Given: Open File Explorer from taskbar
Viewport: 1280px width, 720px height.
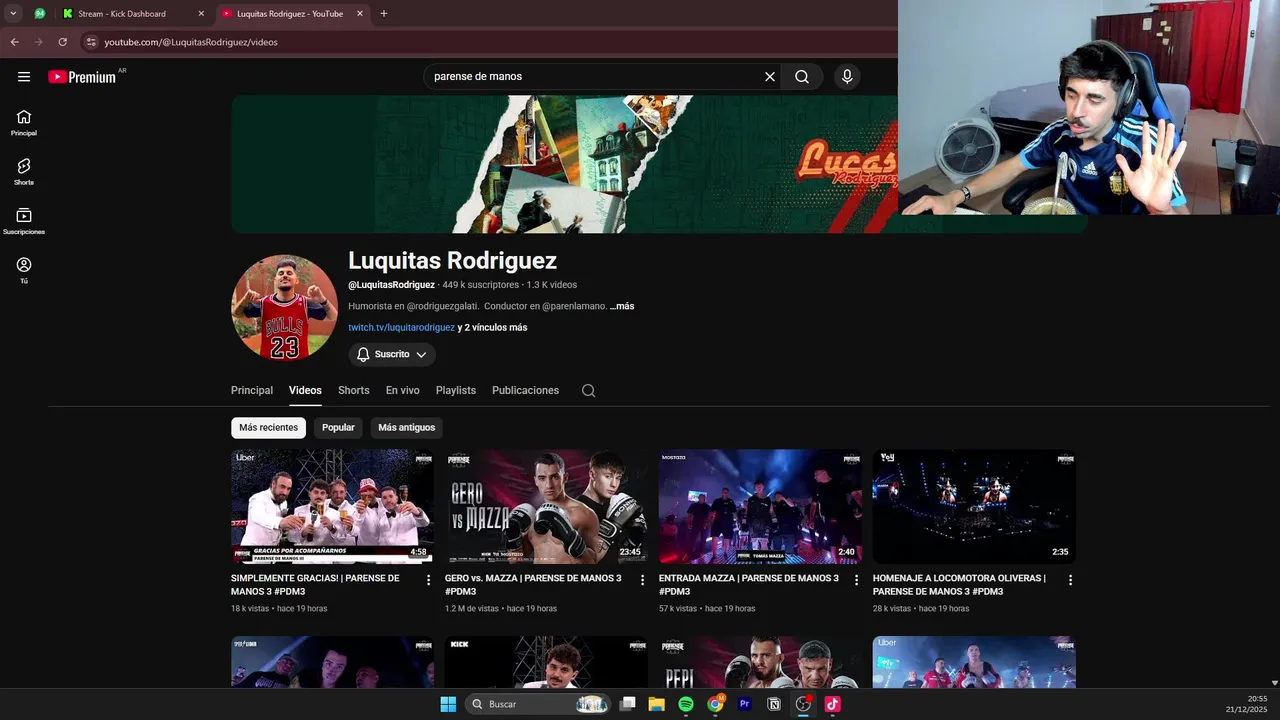Looking at the screenshot, I should tap(656, 704).
